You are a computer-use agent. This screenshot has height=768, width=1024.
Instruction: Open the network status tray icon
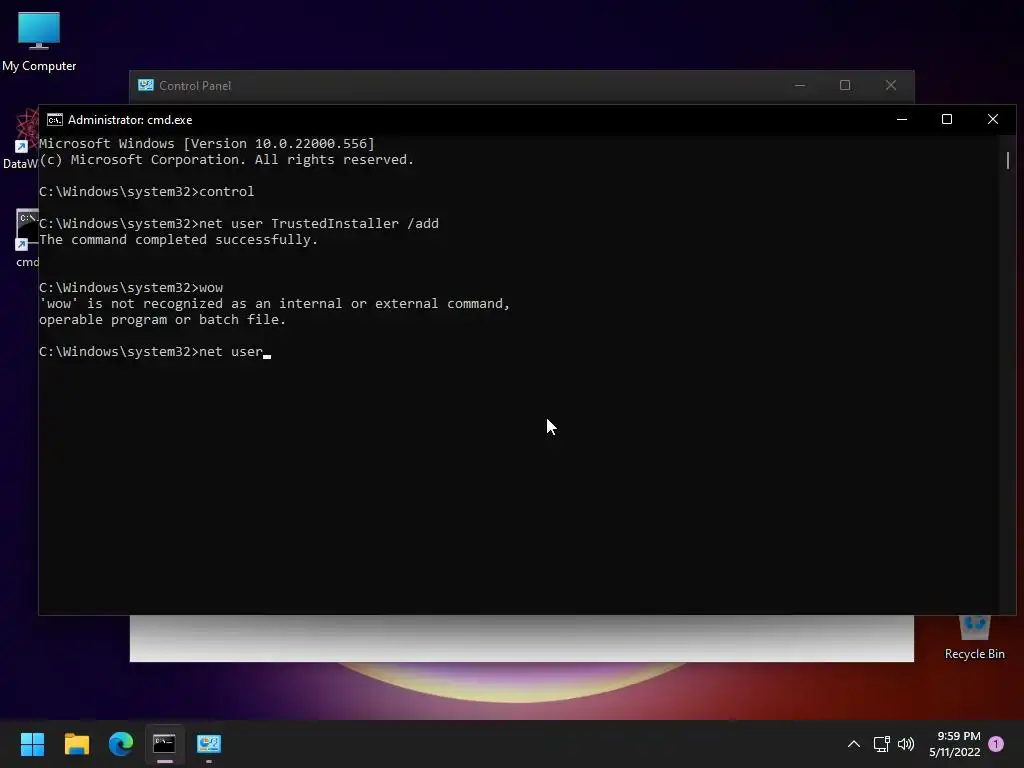882,744
